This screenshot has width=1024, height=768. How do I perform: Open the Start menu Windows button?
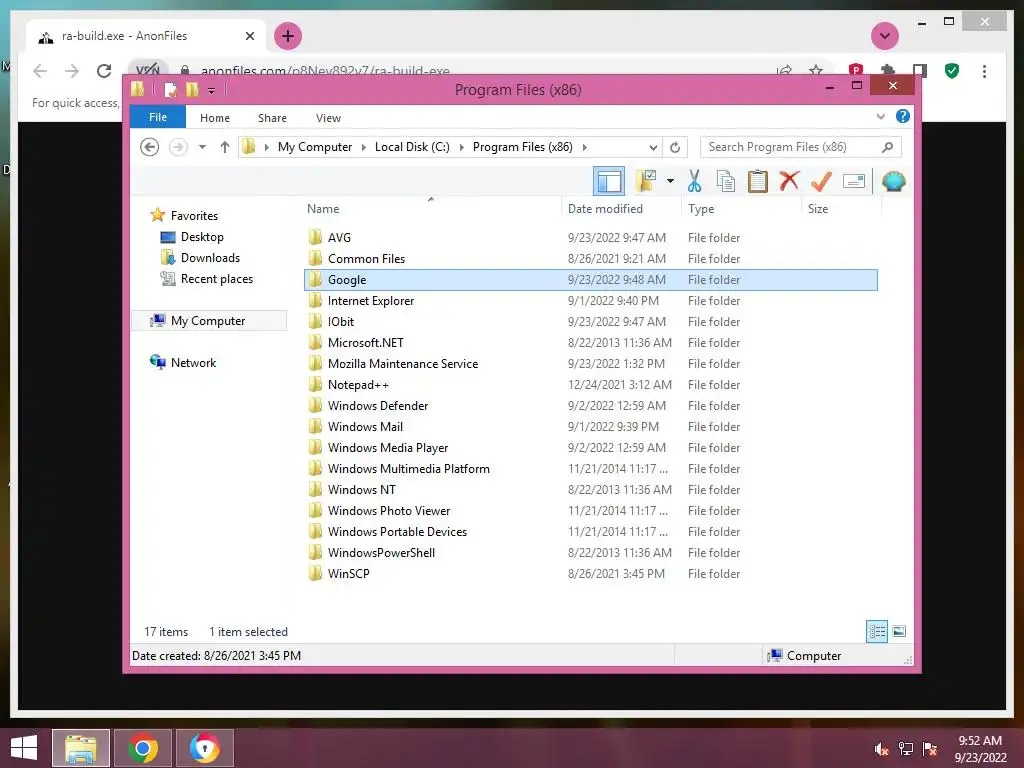[24, 748]
